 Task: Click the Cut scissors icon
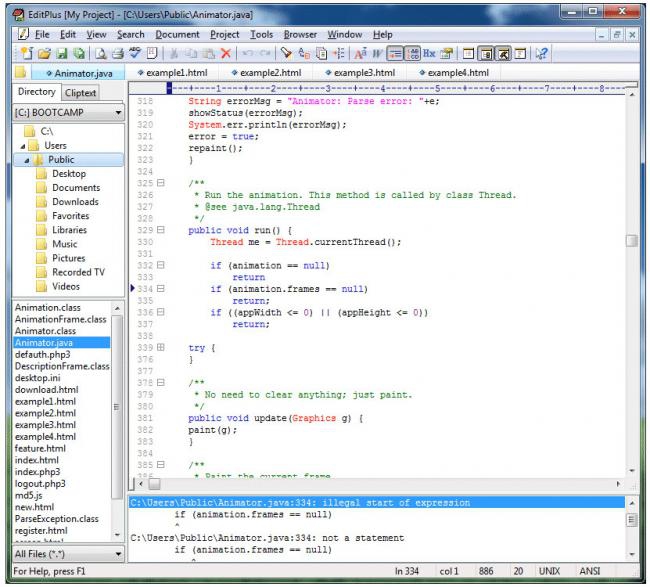point(174,53)
